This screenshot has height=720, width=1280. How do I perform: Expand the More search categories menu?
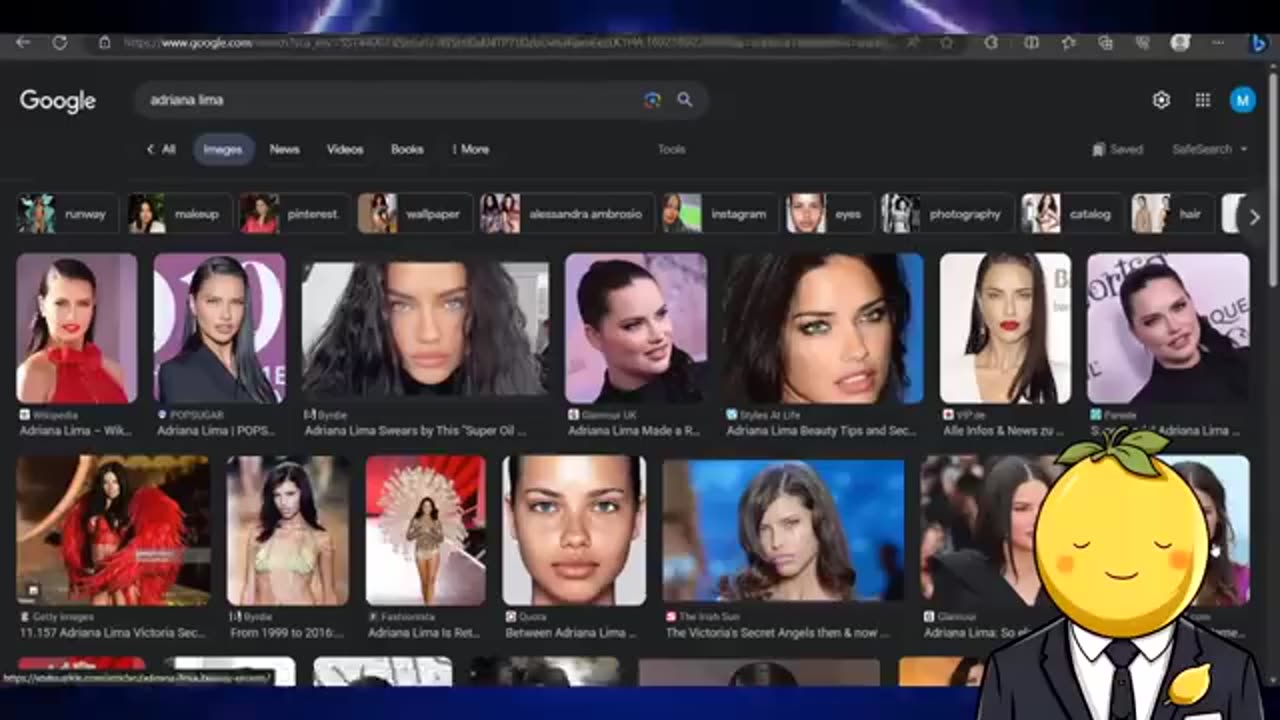click(x=471, y=149)
